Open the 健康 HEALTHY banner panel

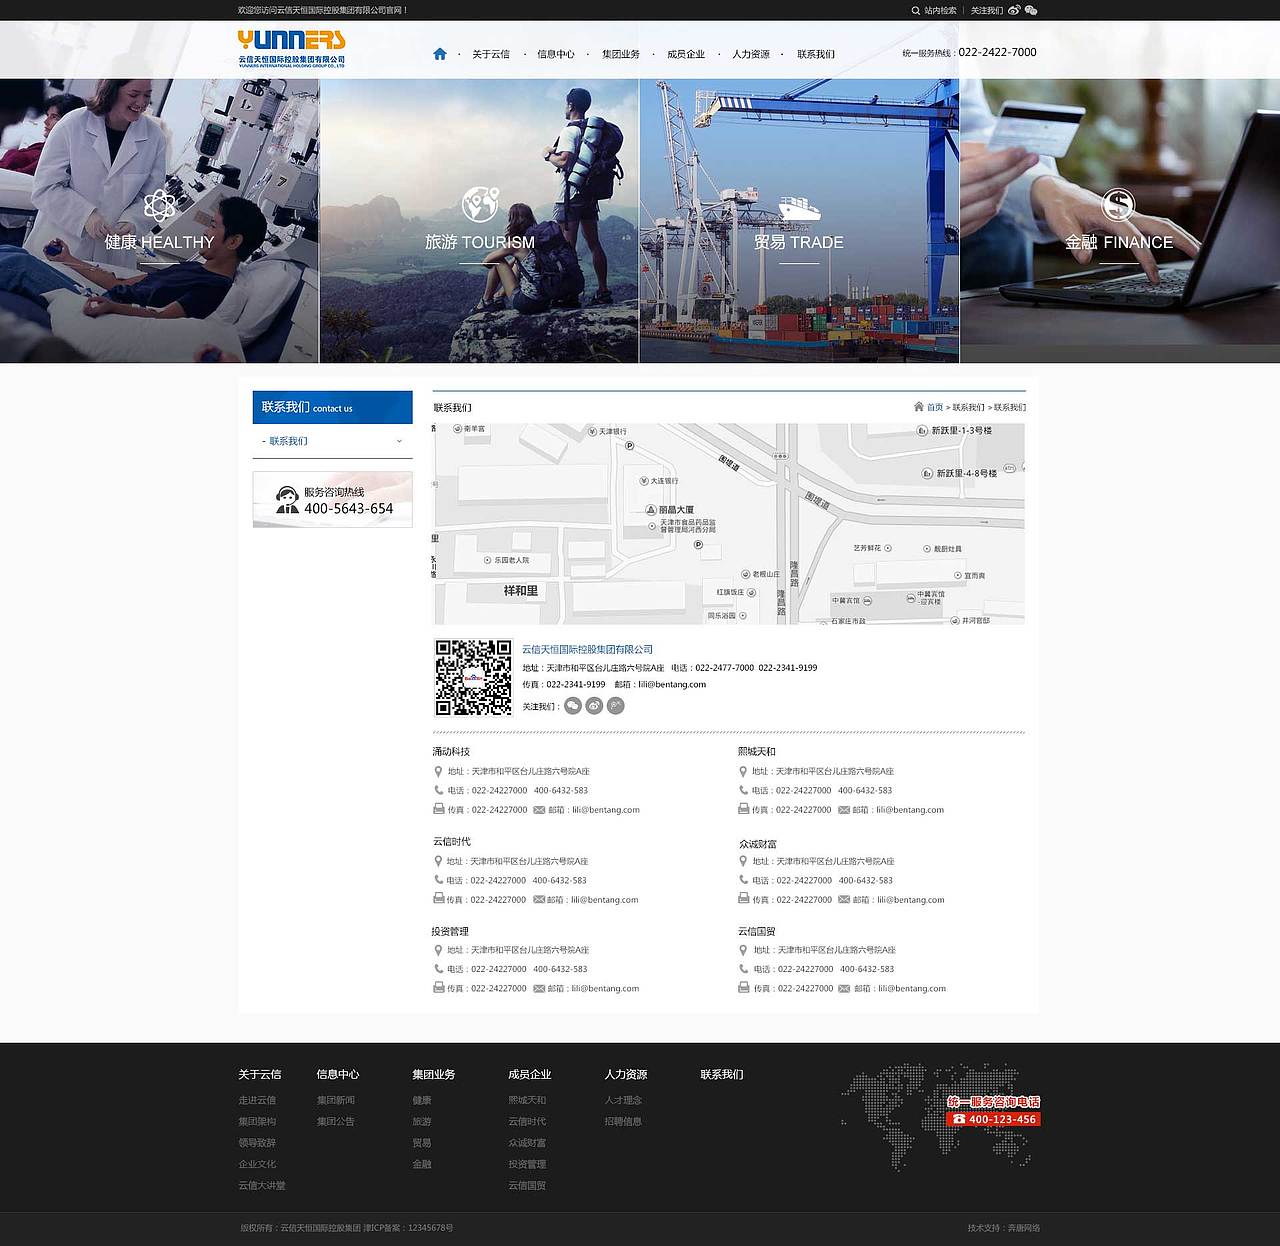pos(159,220)
